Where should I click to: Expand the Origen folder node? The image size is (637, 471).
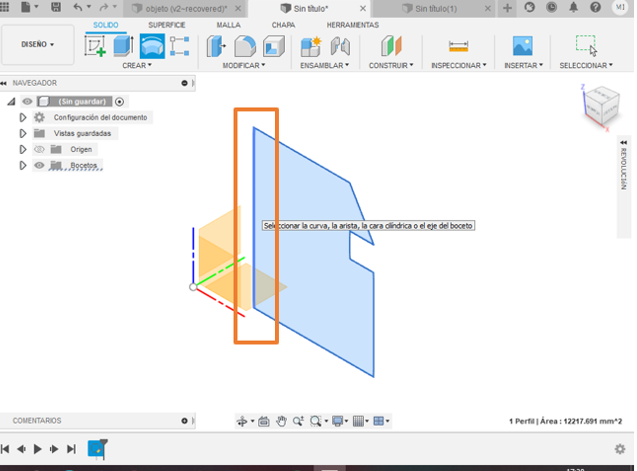click(23, 150)
